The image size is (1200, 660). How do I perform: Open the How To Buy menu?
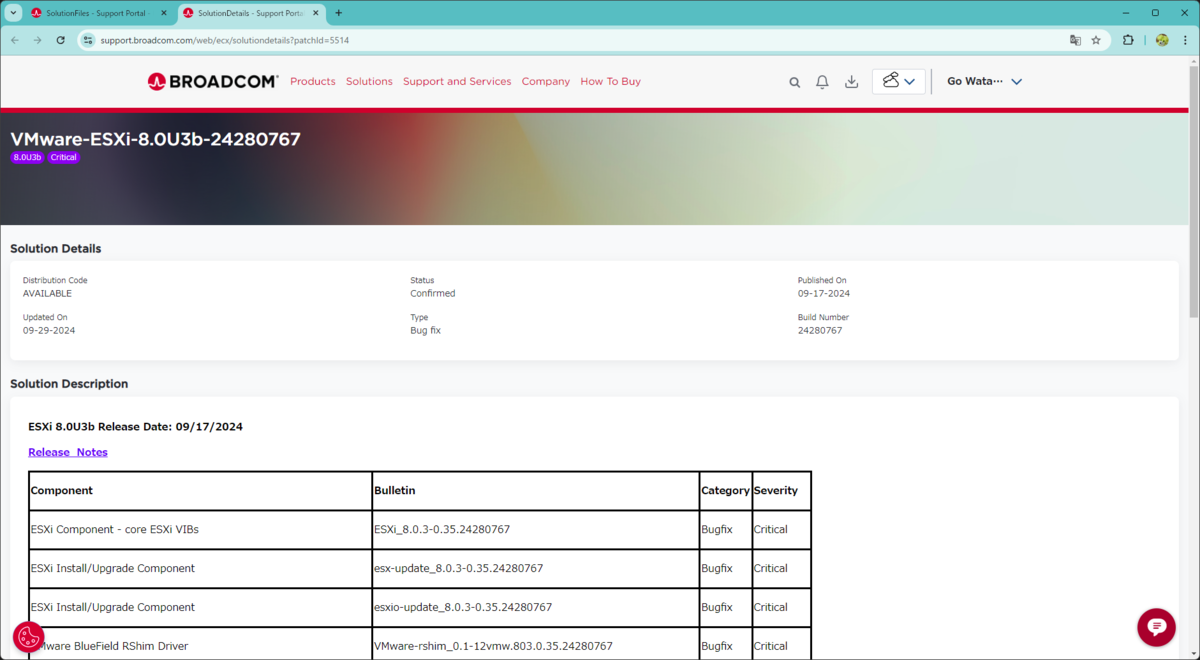pos(611,82)
